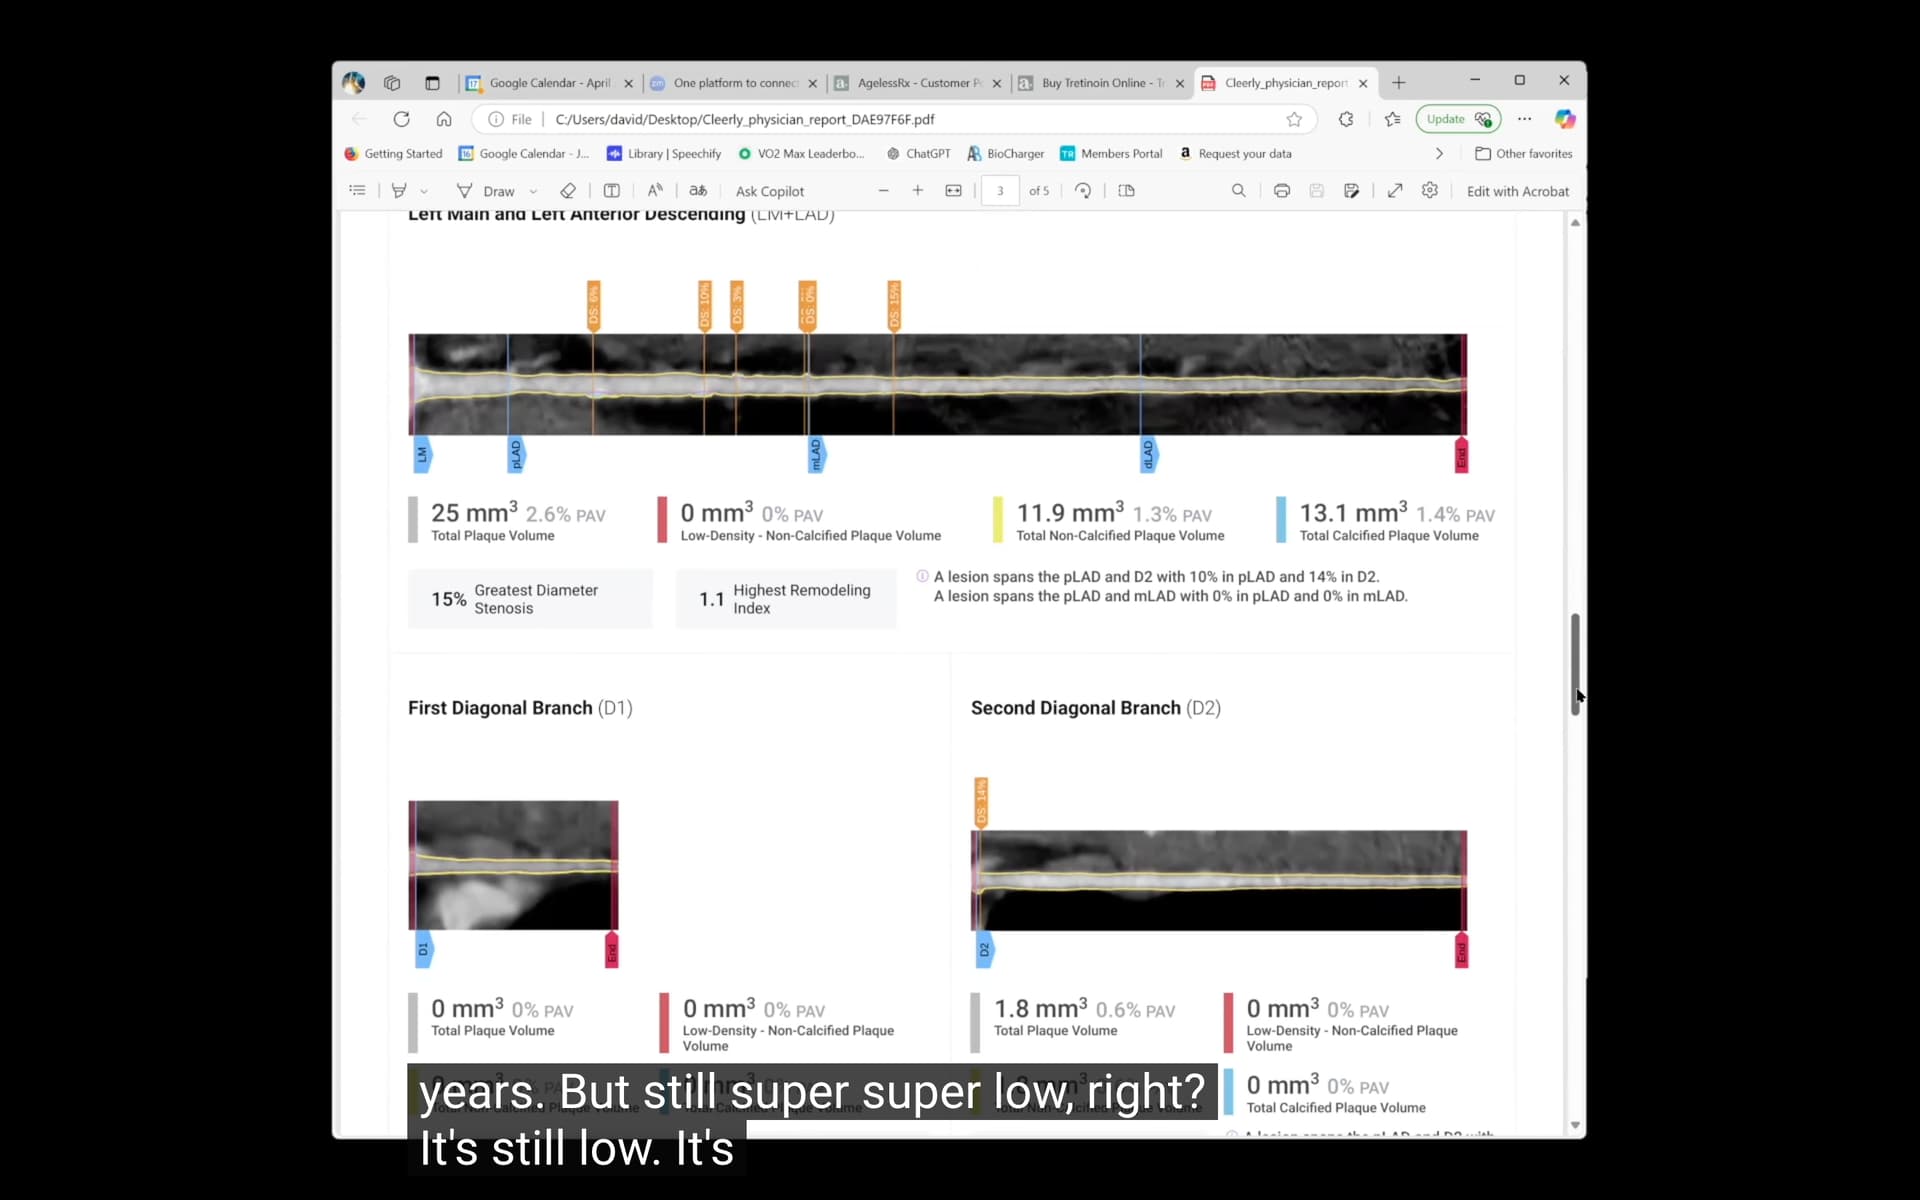Click the scrollbar up arrow
Viewport: 1920px width, 1200px height.
tap(1575, 222)
